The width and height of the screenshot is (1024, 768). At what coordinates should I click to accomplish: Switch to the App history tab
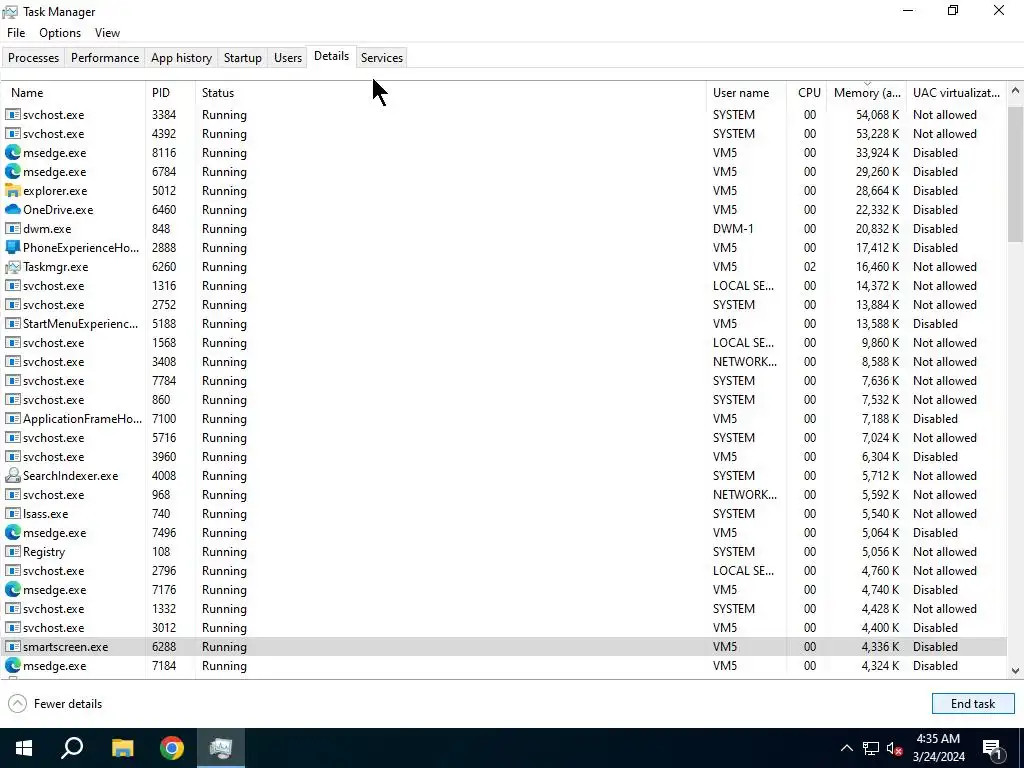coord(182,57)
